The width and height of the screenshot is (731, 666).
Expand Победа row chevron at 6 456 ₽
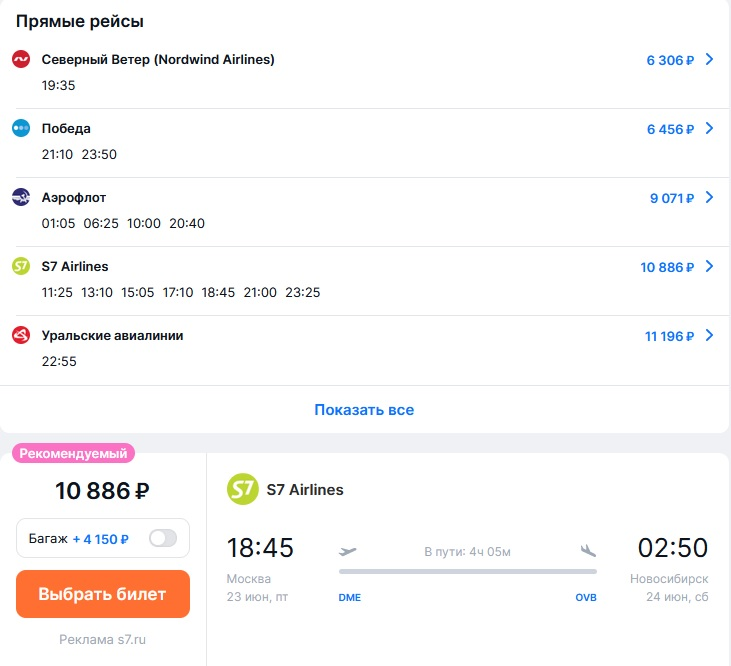[710, 128]
